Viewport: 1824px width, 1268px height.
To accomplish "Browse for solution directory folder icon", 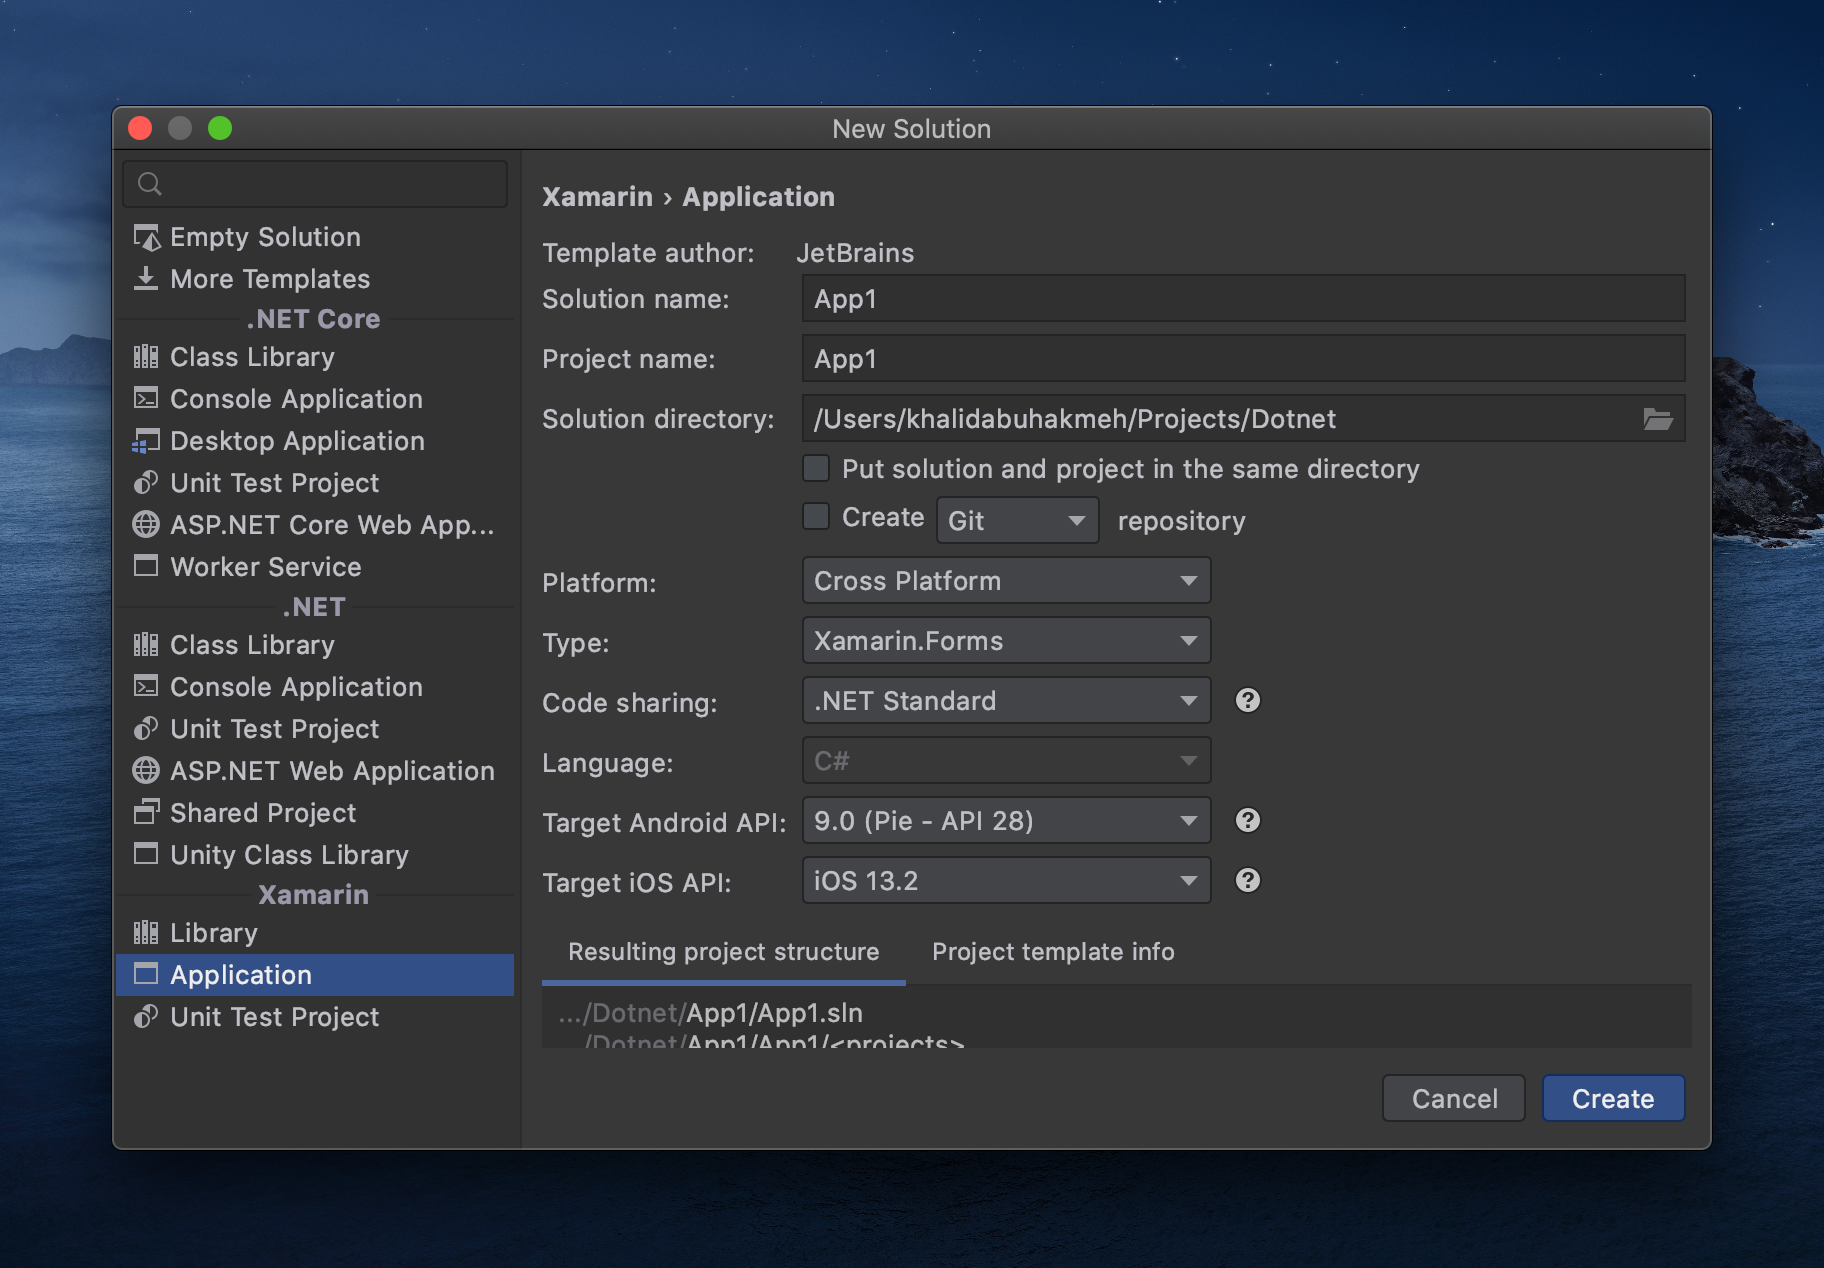I will [1658, 419].
